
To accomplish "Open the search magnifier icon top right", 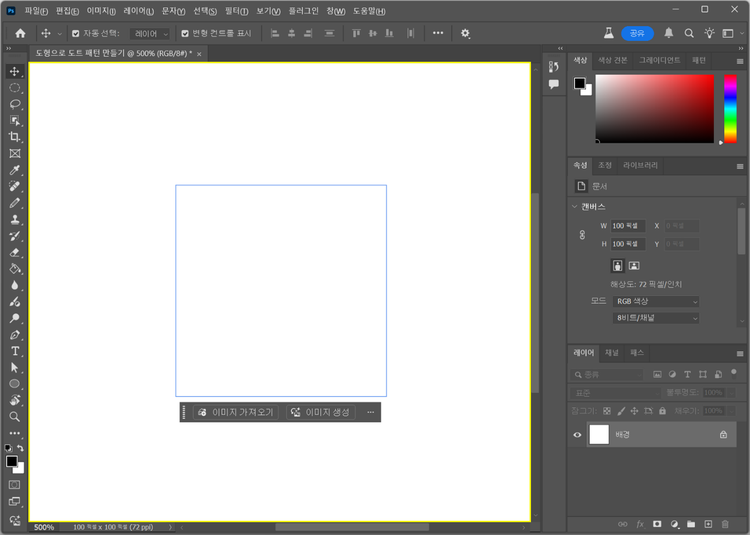I will (x=689, y=33).
